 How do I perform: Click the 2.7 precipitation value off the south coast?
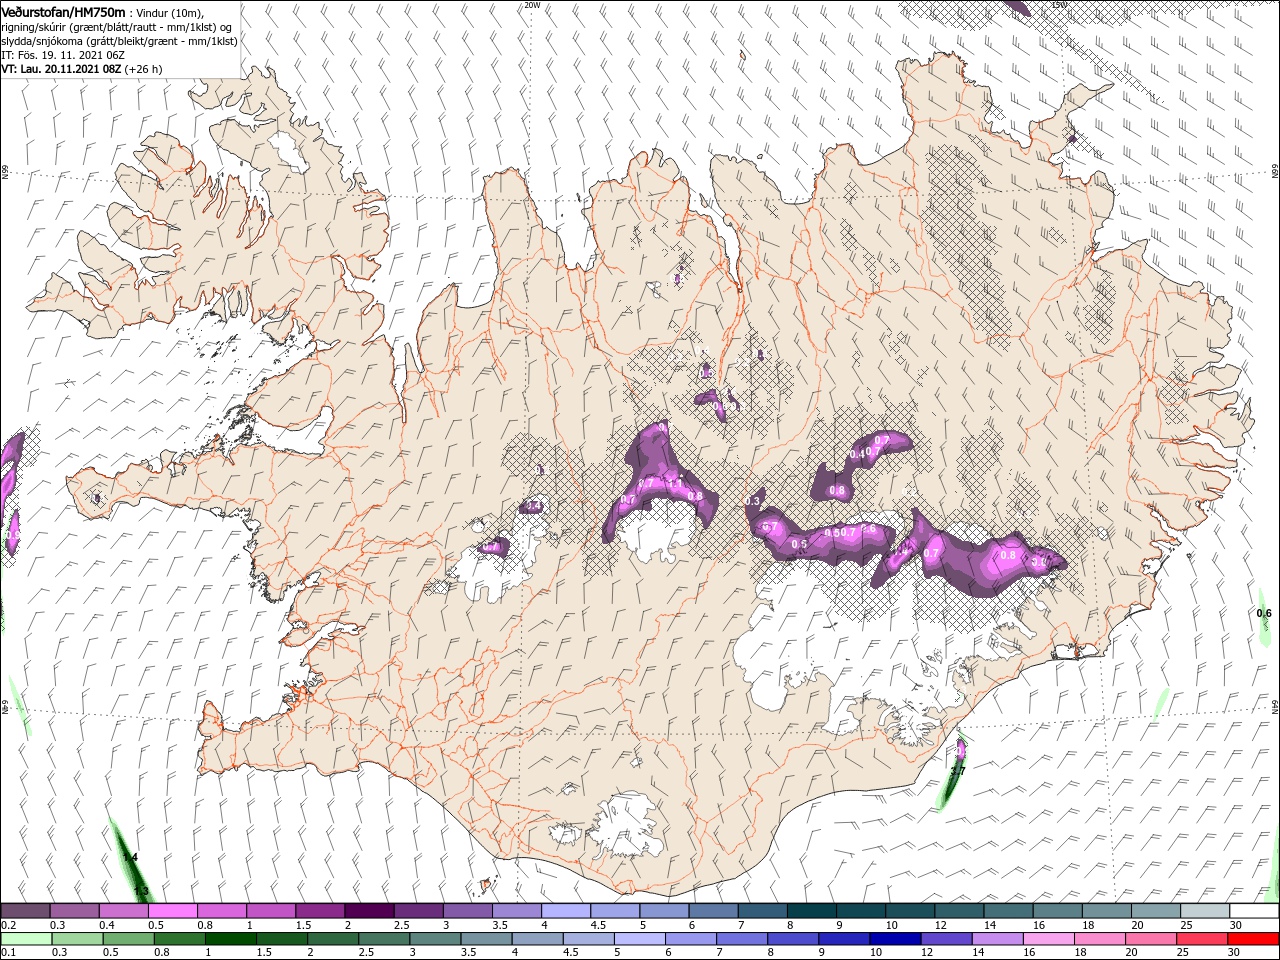click(x=957, y=771)
